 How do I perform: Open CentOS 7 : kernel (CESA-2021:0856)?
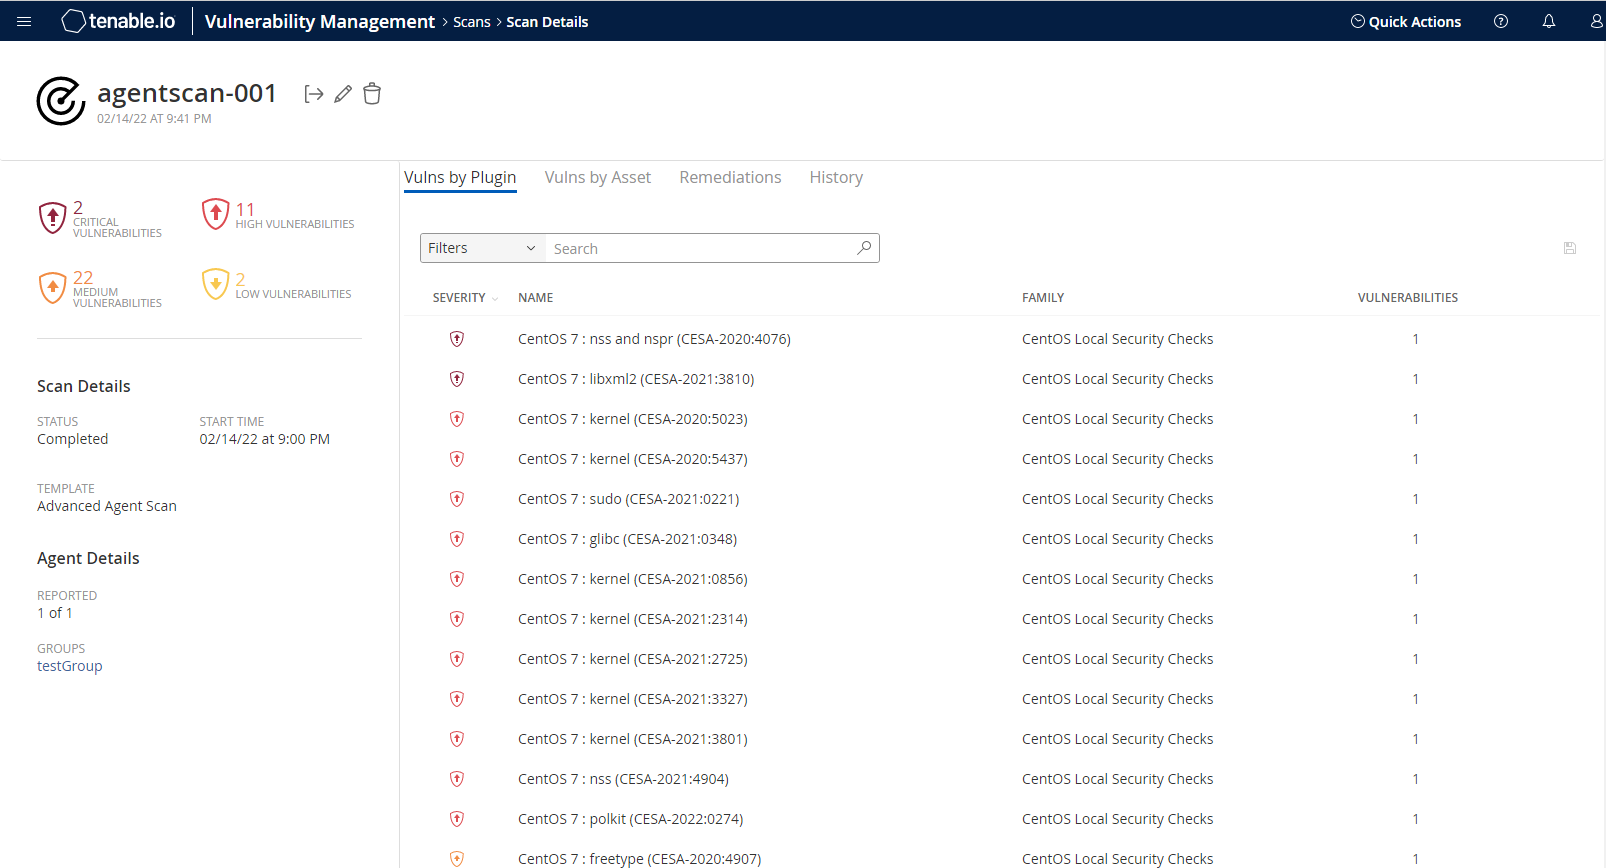tap(633, 579)
